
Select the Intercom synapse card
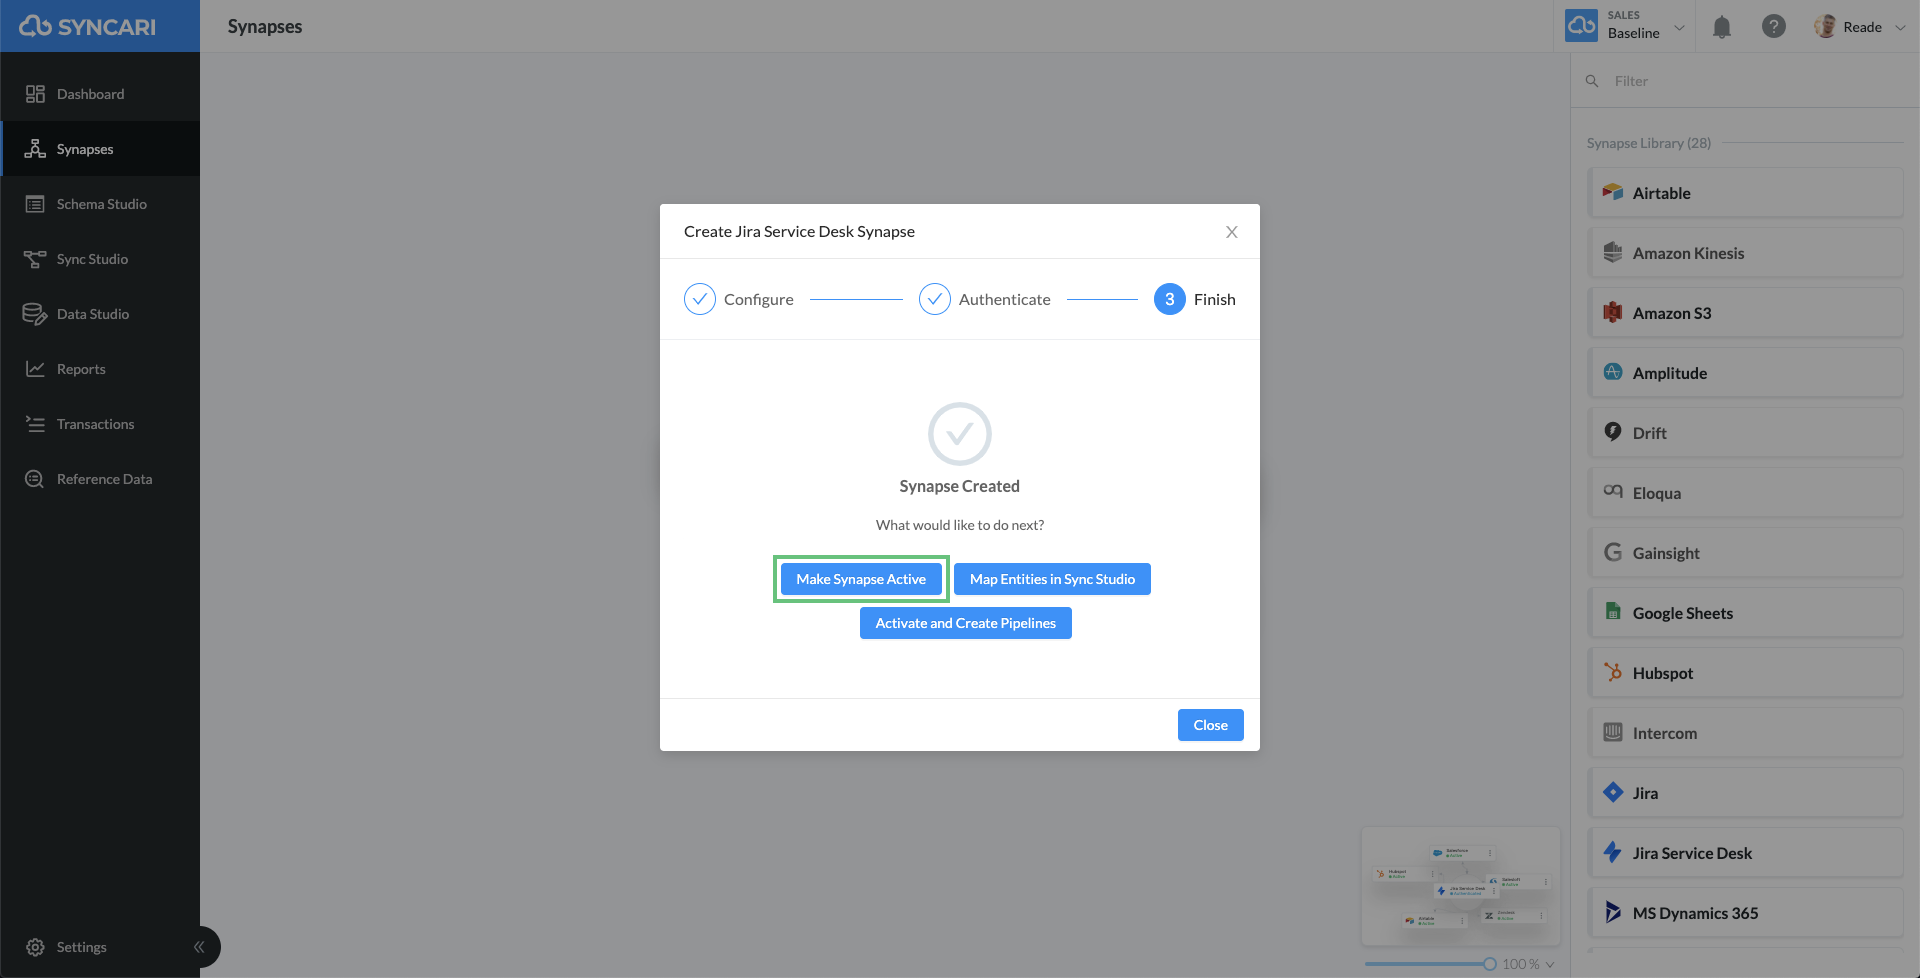point(1745,733)
